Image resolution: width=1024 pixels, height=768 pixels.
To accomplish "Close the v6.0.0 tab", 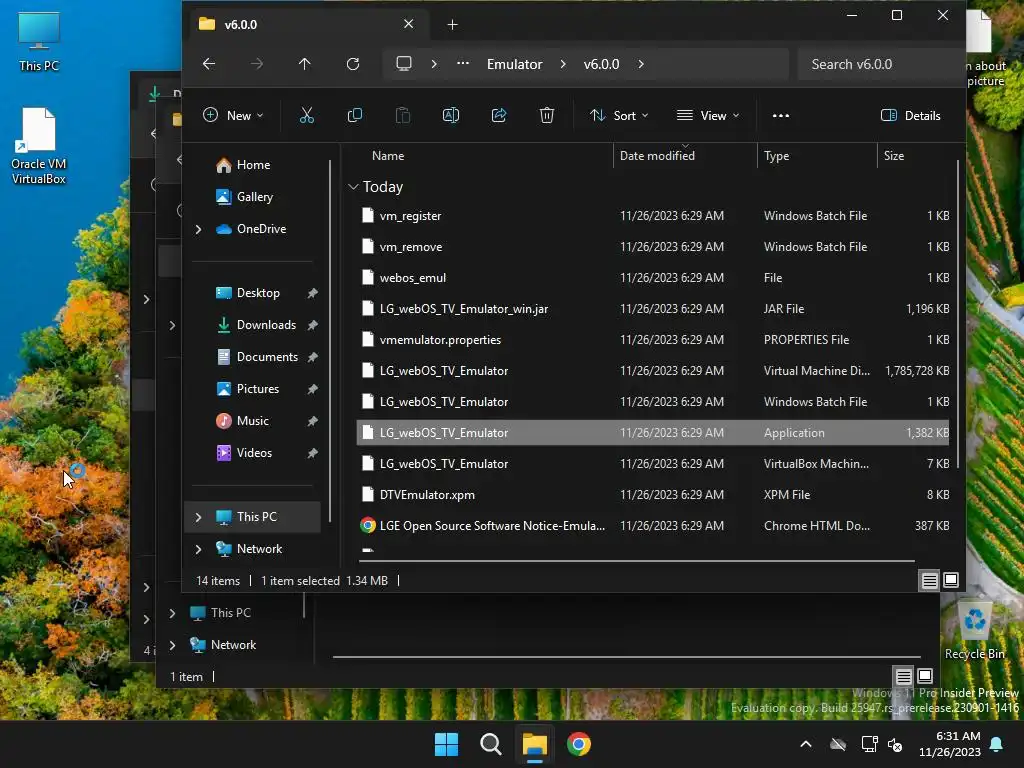I will coord(408,24).
